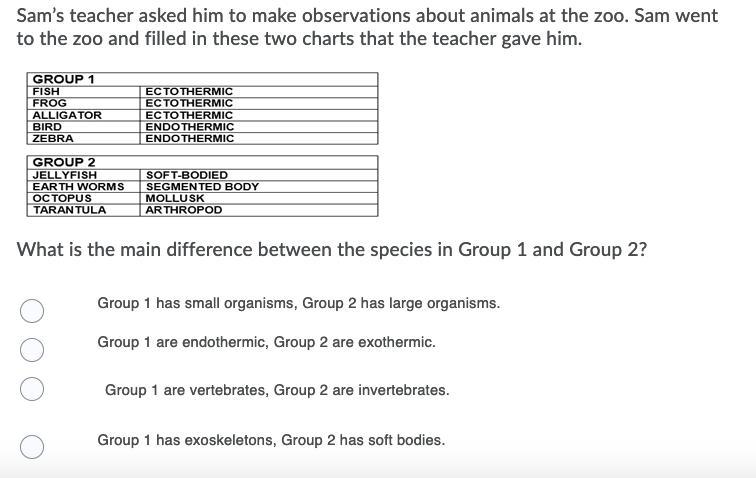Click the FISH cell in Group 1
The width and height of the screenshot is (756, 478).
[83, 92]
